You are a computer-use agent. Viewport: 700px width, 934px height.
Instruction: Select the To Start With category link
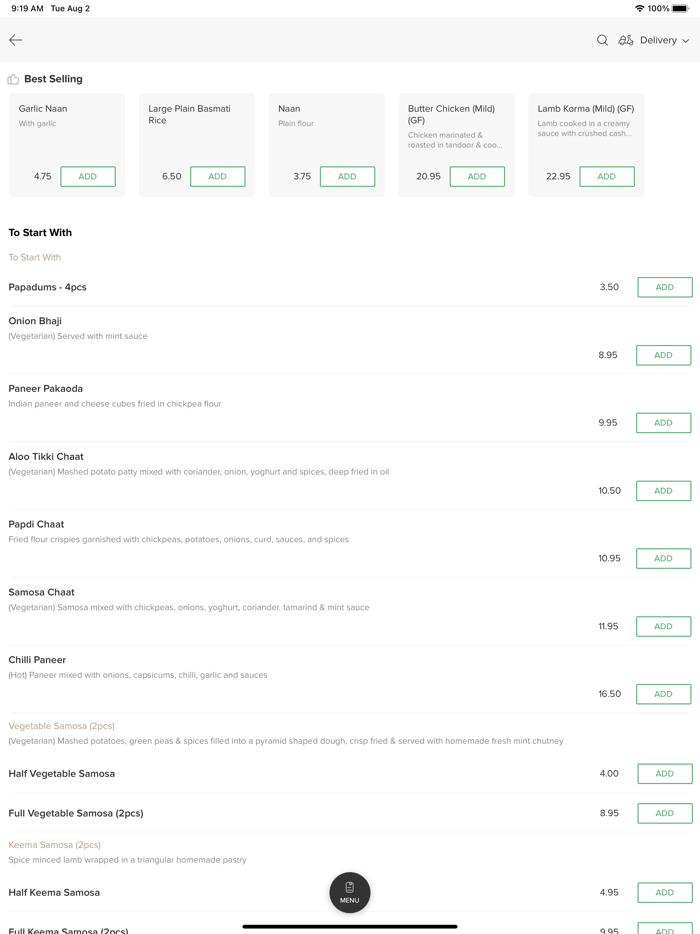(35, 257)
